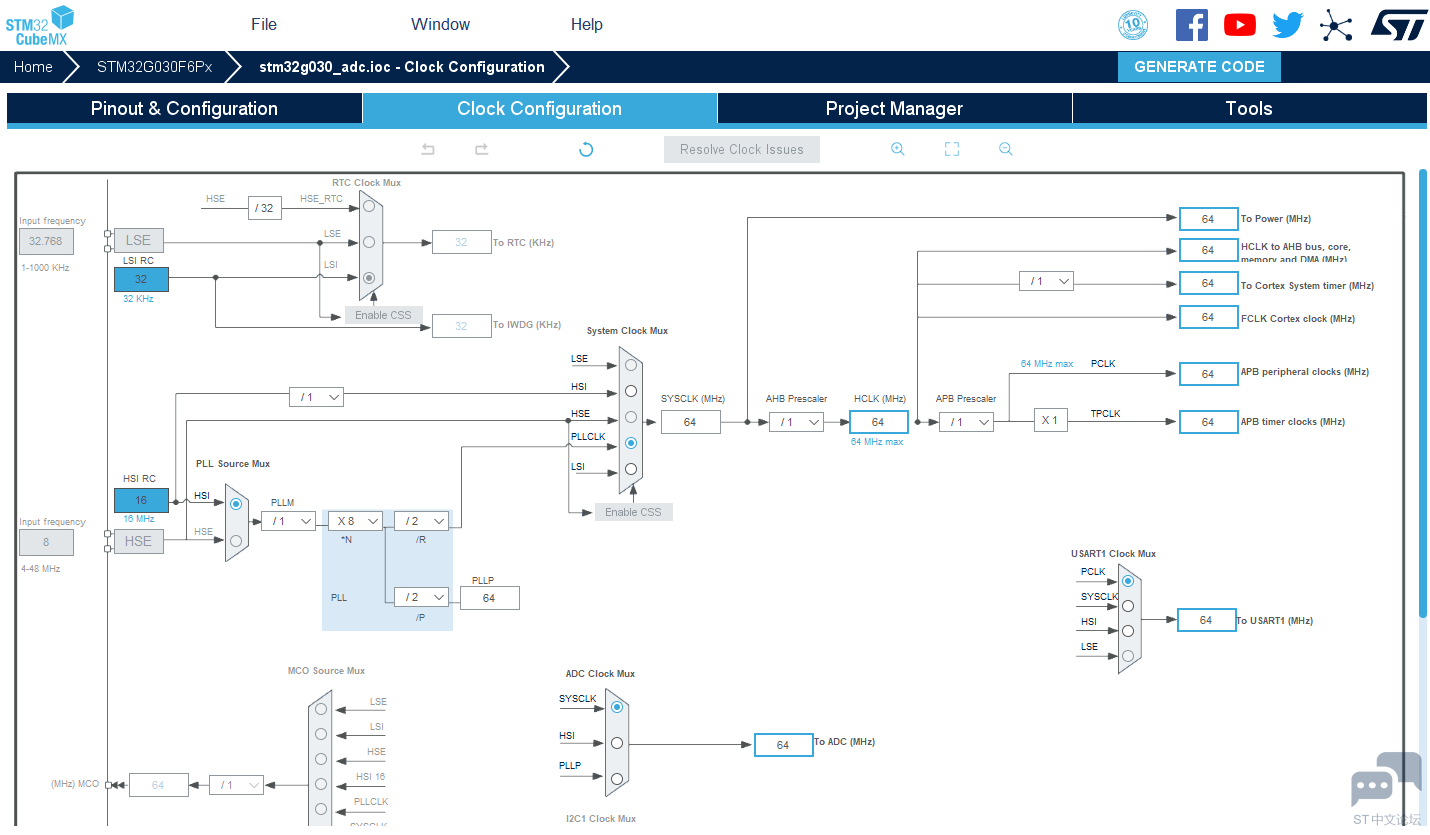Select HSE_RTC in the RTC Clock Mux
This screenshot has height=835, width=1430.
[x=369, y=206]
